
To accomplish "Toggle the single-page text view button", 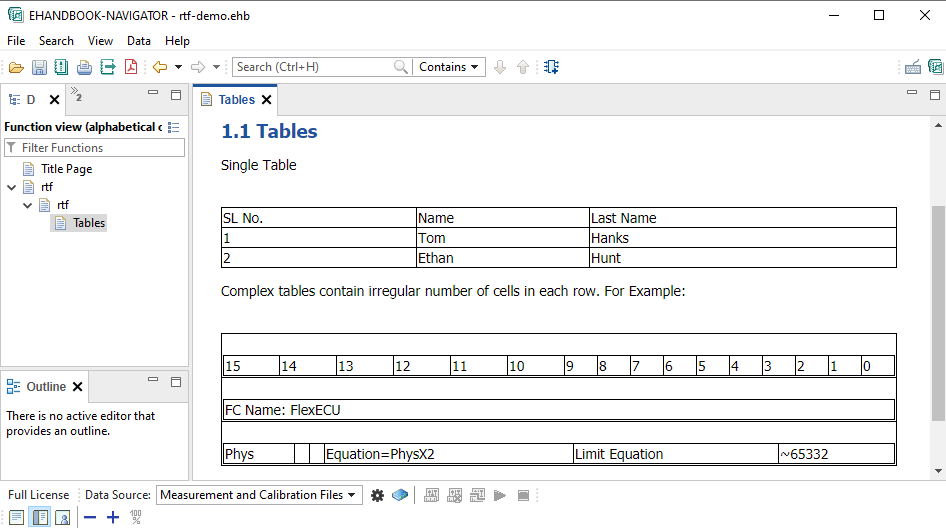I will (17, 517).
